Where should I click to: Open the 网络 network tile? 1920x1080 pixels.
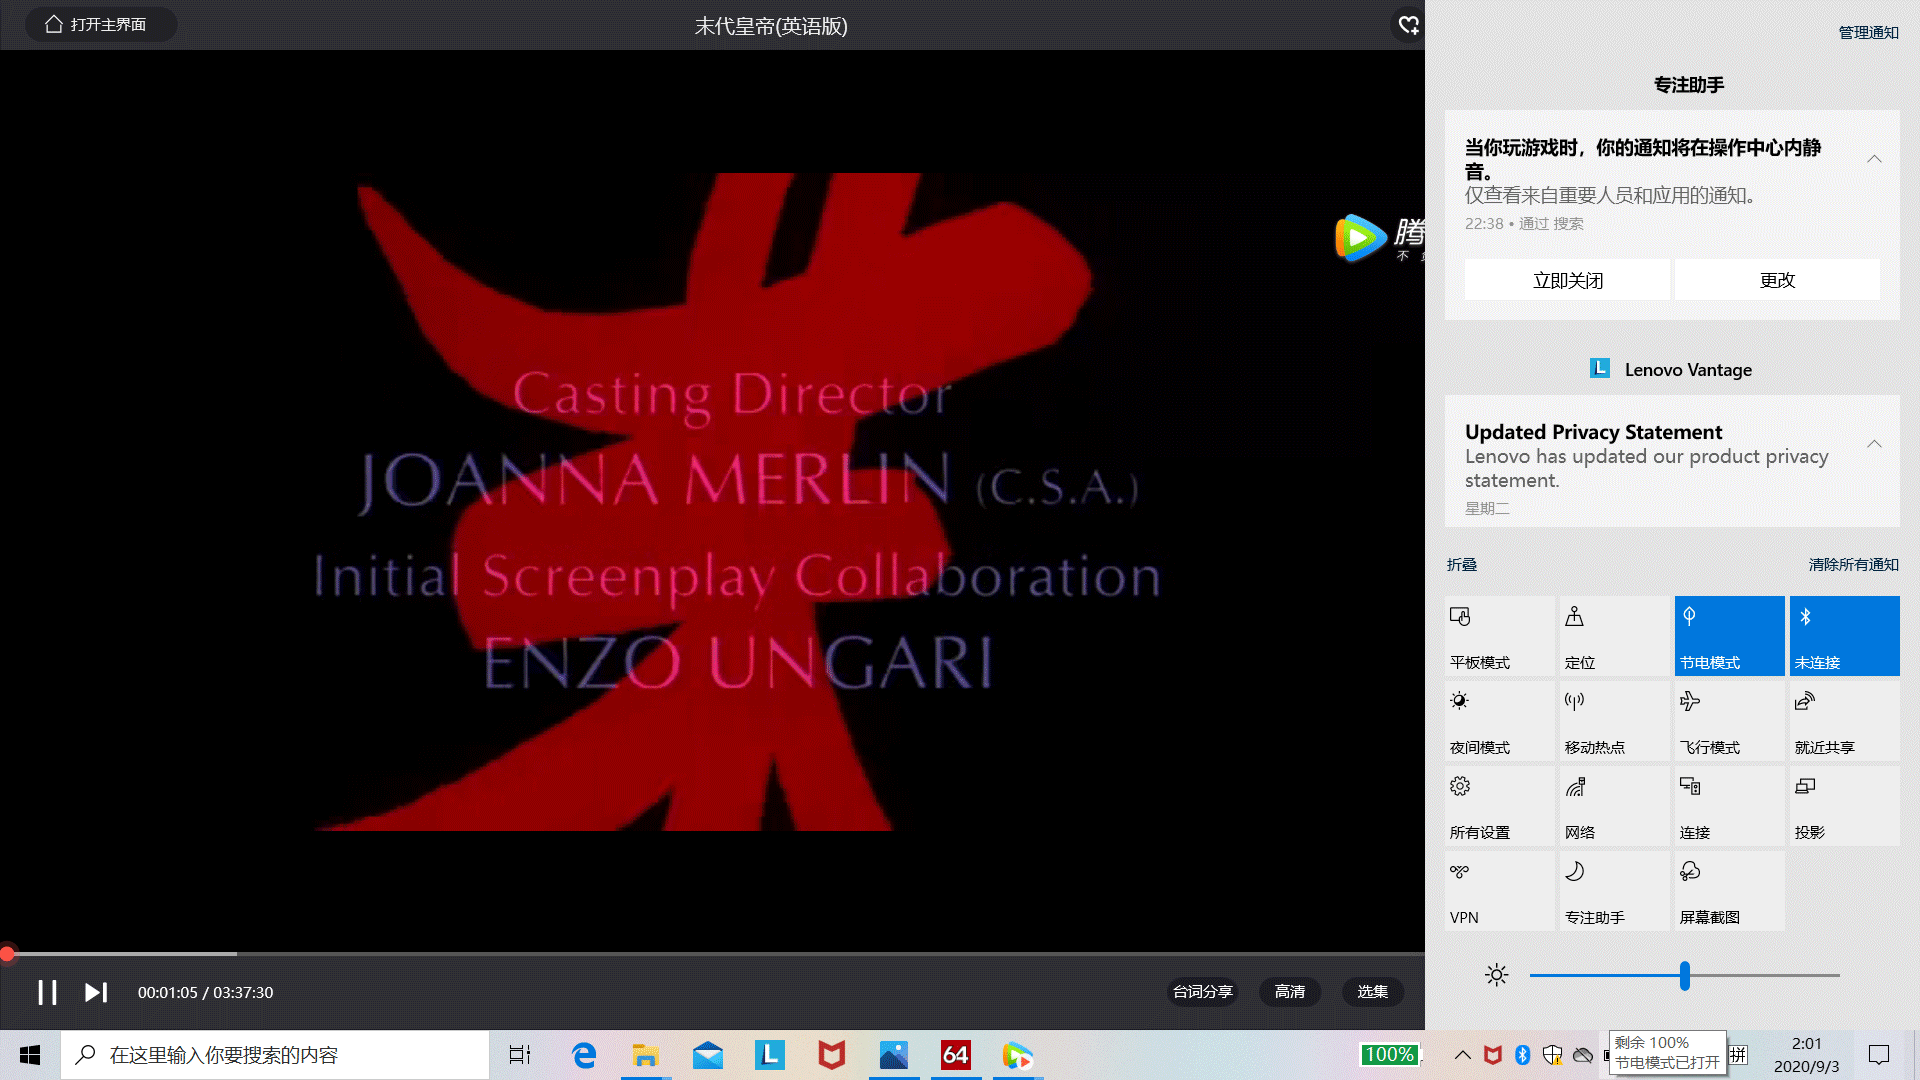click(x=1614, y=806)
